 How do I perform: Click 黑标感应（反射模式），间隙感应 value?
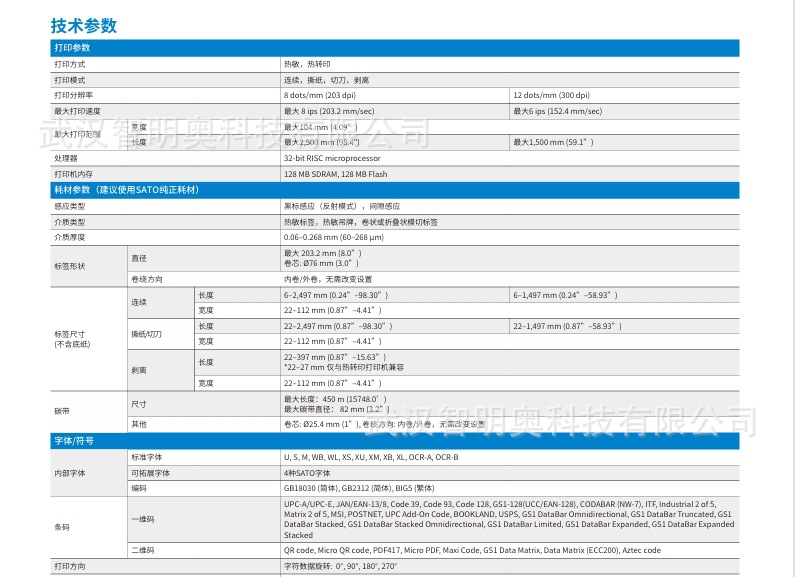click(x=342, y=206)
